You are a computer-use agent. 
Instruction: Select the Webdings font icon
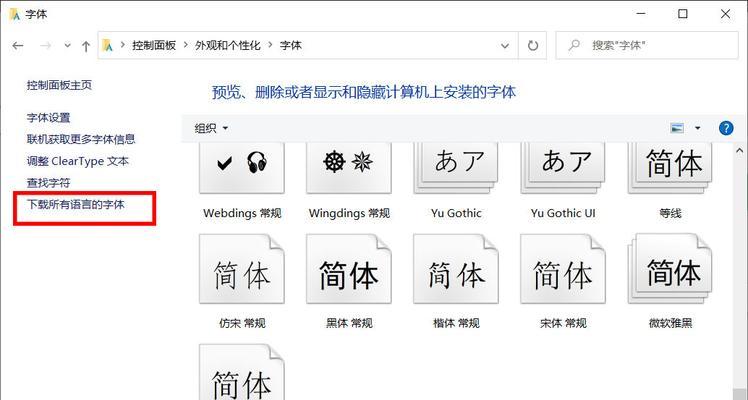(241, 166)
